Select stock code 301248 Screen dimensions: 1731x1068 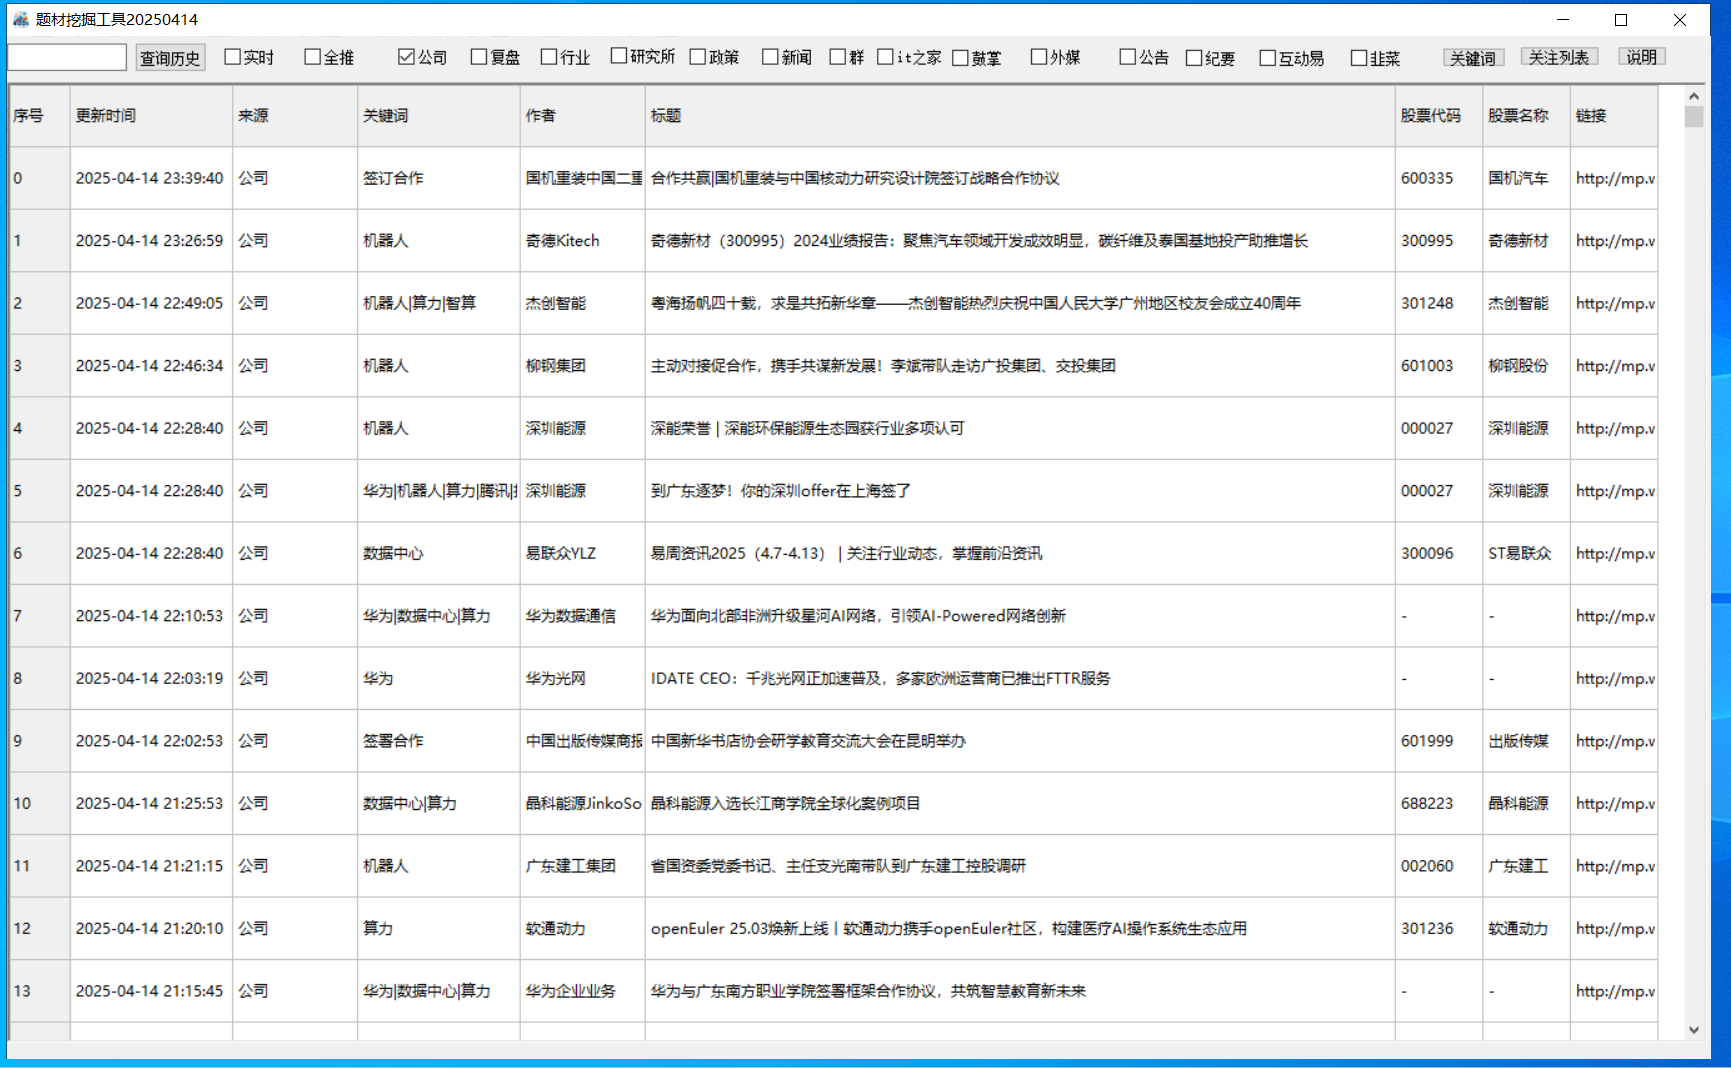1427,303
